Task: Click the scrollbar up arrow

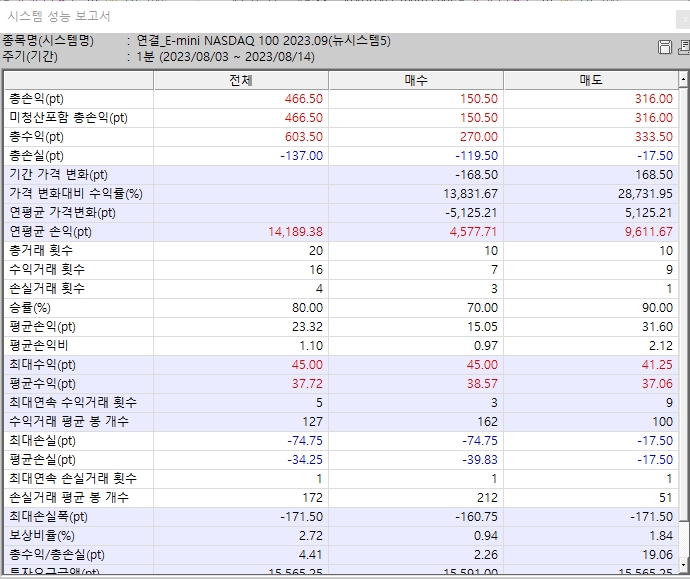Action: coord(684,78)
